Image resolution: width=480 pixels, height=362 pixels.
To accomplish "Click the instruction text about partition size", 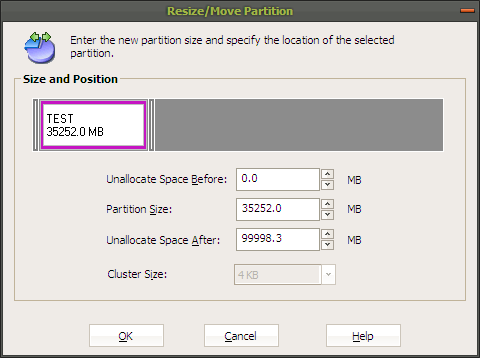I will [232, 46].
